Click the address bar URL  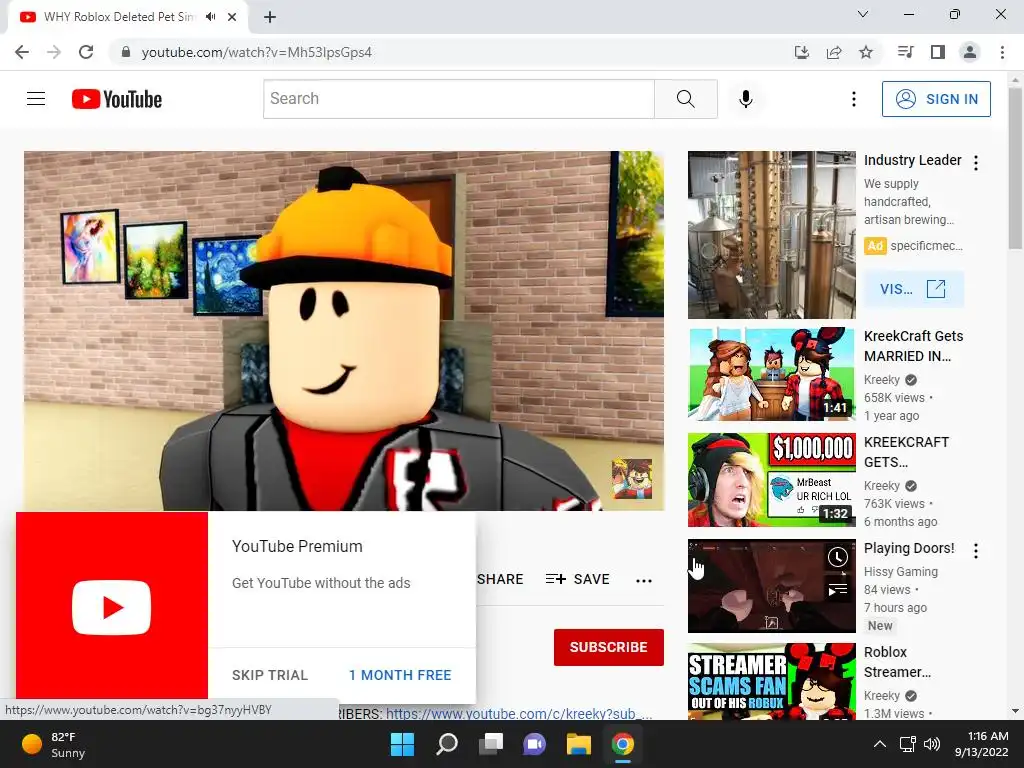(x=257, y=52)
